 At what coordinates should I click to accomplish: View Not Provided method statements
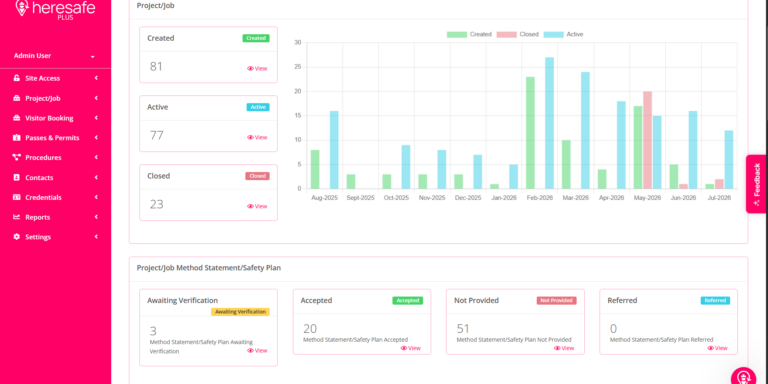(564, 348)
